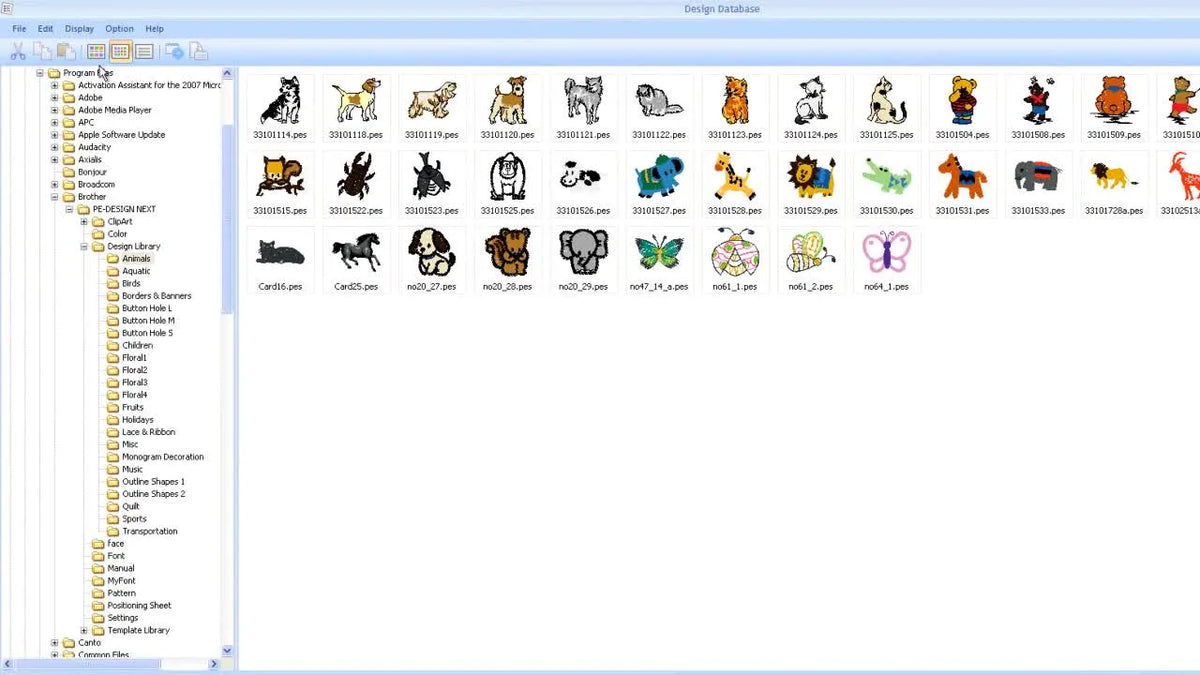
Task: Select the Positioning Sheet folder
Action: click(139, 605)
